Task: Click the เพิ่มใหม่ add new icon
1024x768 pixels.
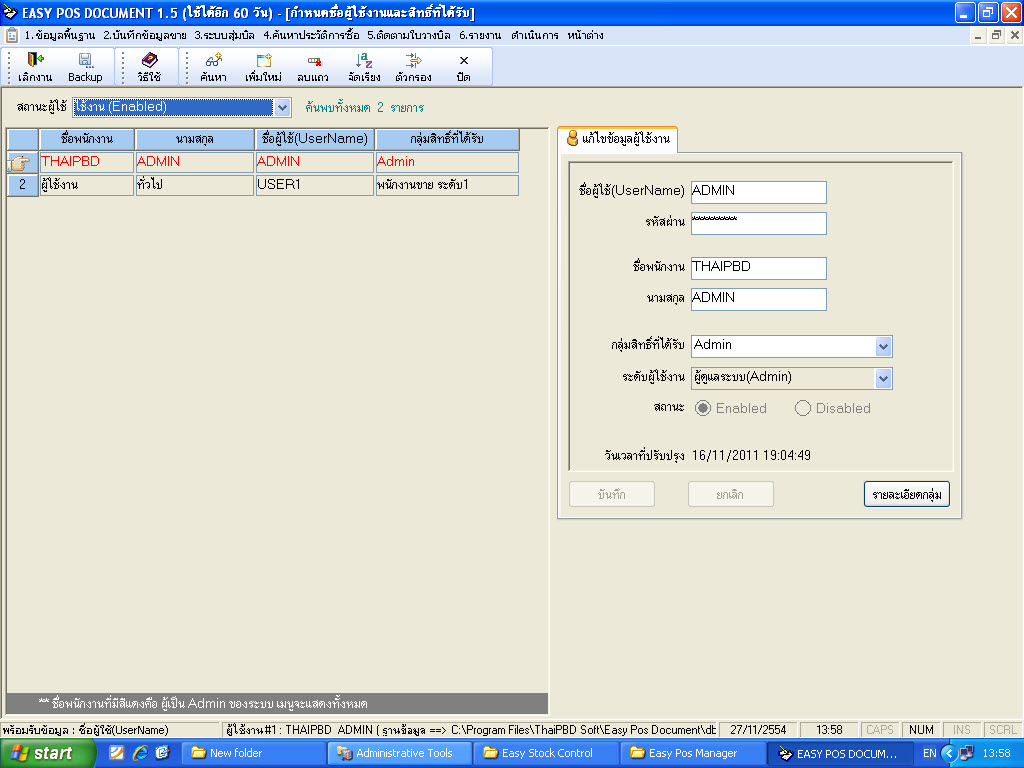Action: [x=263, y=67]
